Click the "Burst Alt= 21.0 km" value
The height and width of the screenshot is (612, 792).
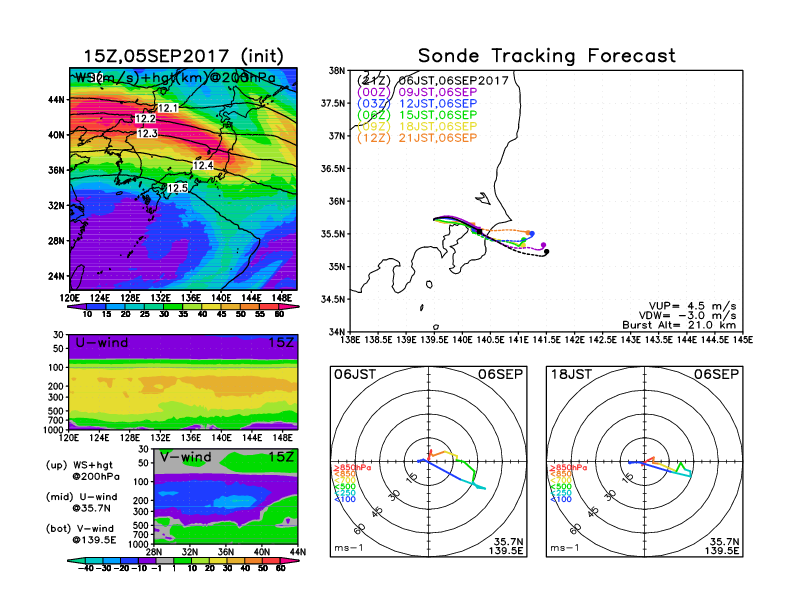(679, 325)
